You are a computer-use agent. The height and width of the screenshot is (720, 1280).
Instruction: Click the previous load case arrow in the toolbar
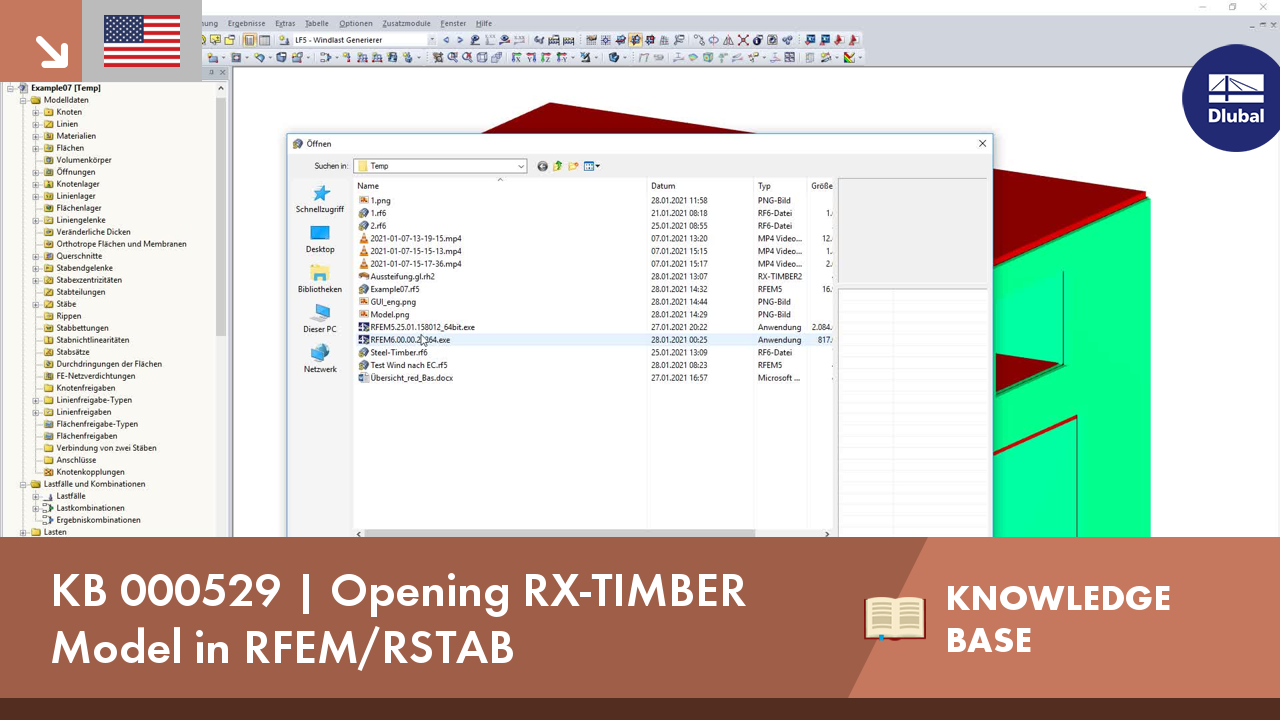coord(447,40)
